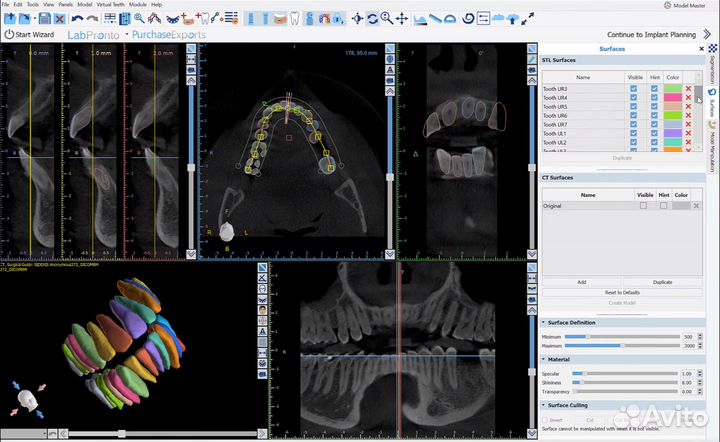This screenshot has height=442, width=720.
Task: Click the Undo arrow icon
Action: click(x=78, y=18)
